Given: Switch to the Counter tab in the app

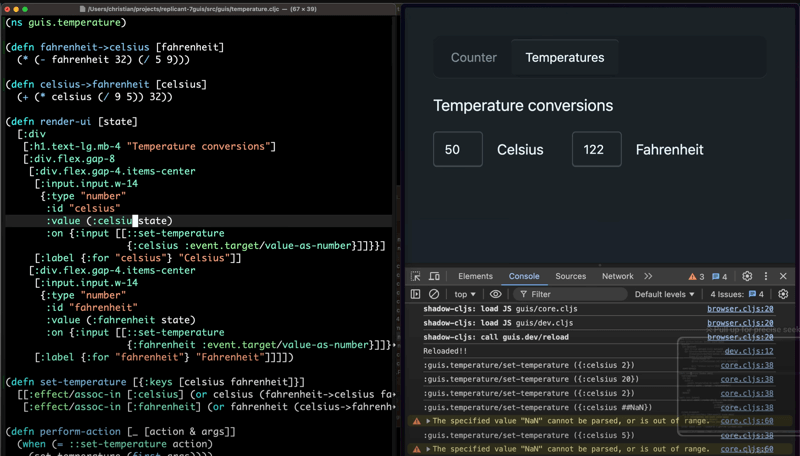Looking at the screenshot, I should pyautogui.click(x=473, y=58).
